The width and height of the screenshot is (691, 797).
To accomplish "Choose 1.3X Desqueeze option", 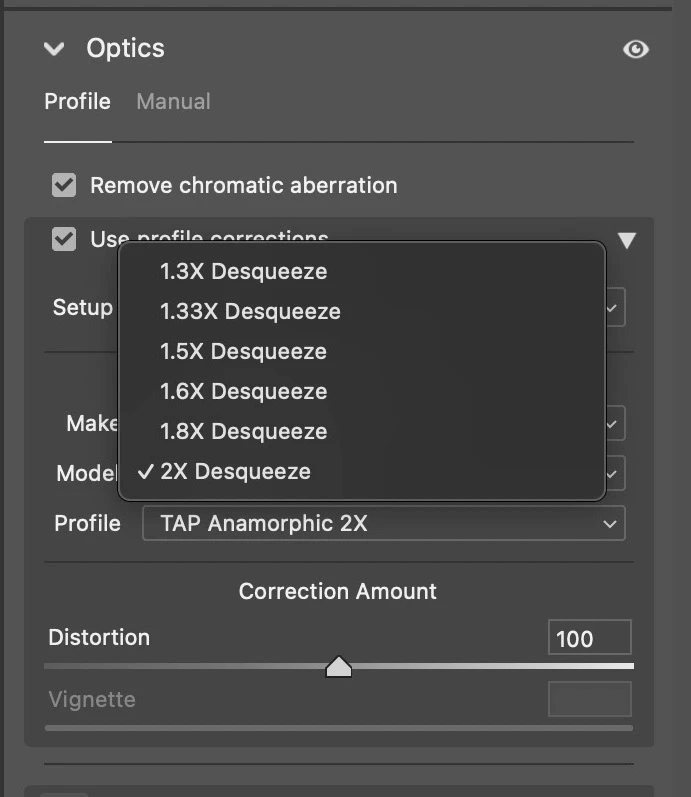I will click(243, 271).
